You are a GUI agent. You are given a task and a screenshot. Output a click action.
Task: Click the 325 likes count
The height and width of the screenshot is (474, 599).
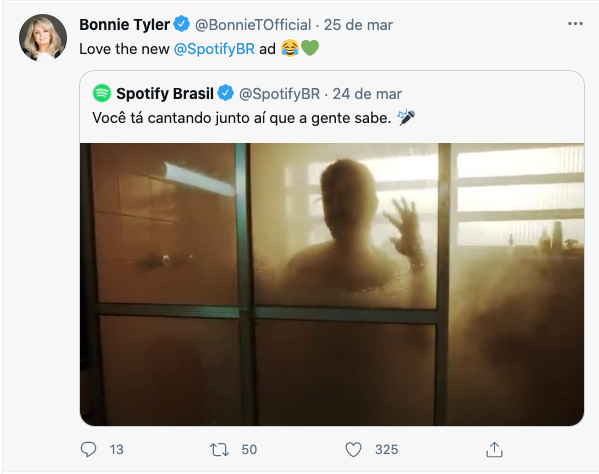[x=387, y=450]
